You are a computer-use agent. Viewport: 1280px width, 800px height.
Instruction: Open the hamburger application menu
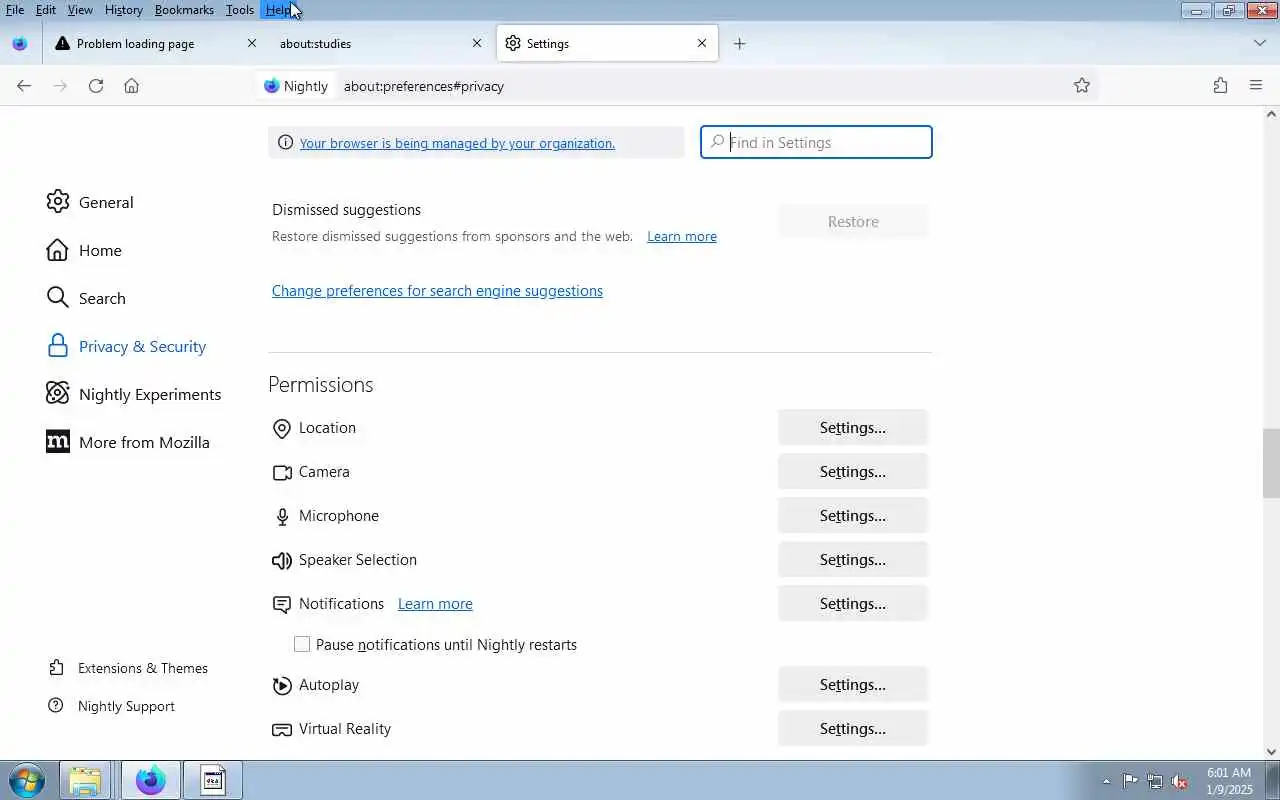tap(1256, 86)
